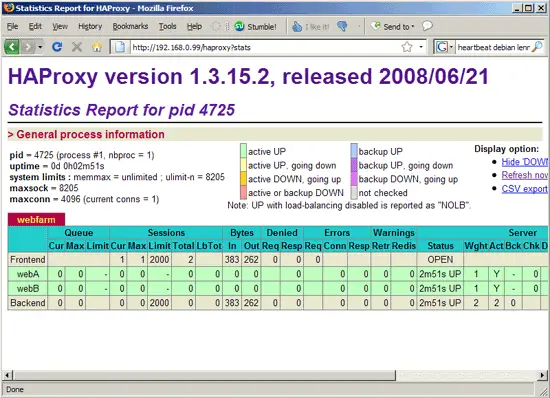This screenshot has width=550, height=398.
Task: Open the Tools menu
Action: click(x=167, y=26)
